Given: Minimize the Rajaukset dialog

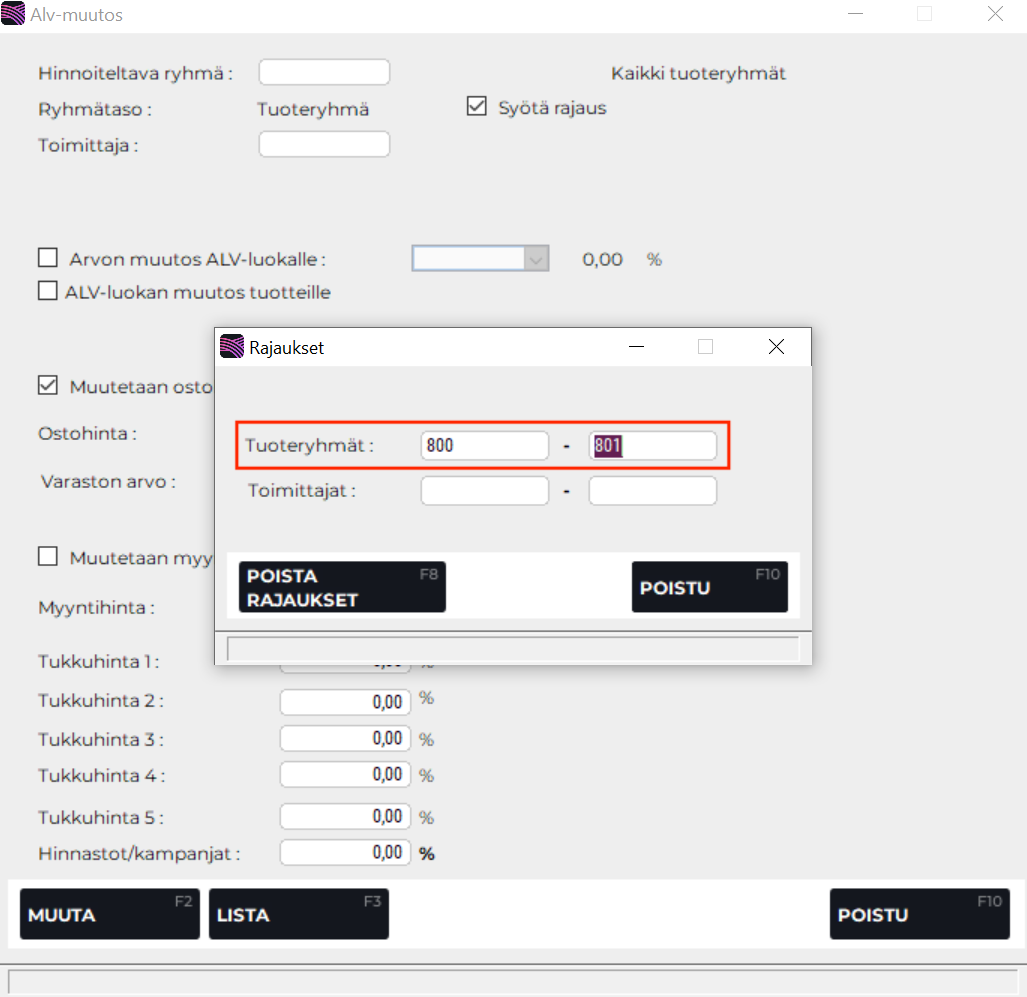Looking at the screenshot, I should pyautogui.click(x=636, y=347).
